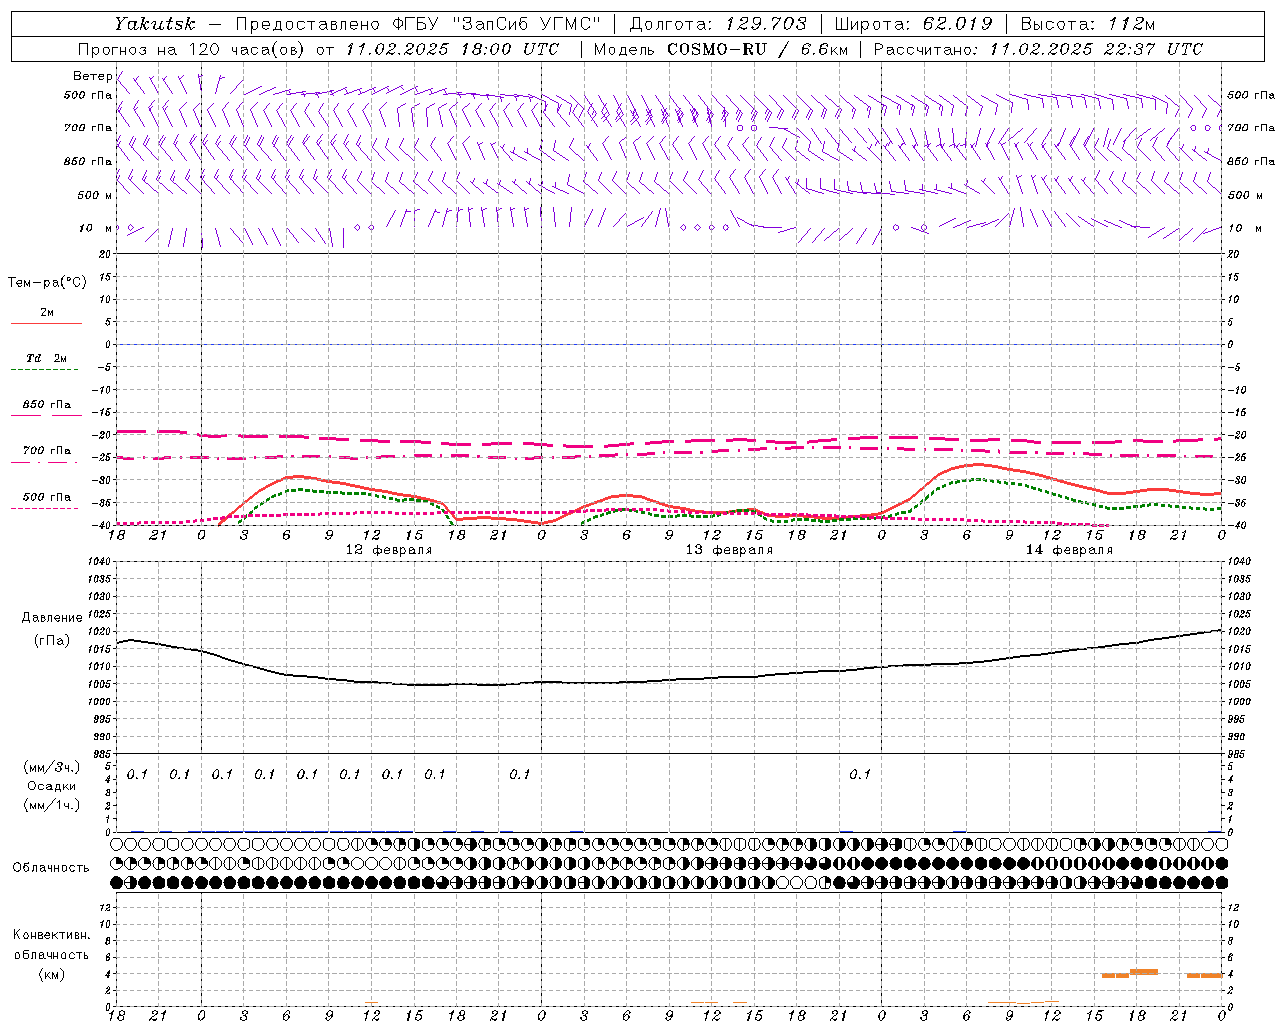
Task: Click the 0.1 precipitation value on evening of 13 февраля
Action: click(x=860, y=774)
